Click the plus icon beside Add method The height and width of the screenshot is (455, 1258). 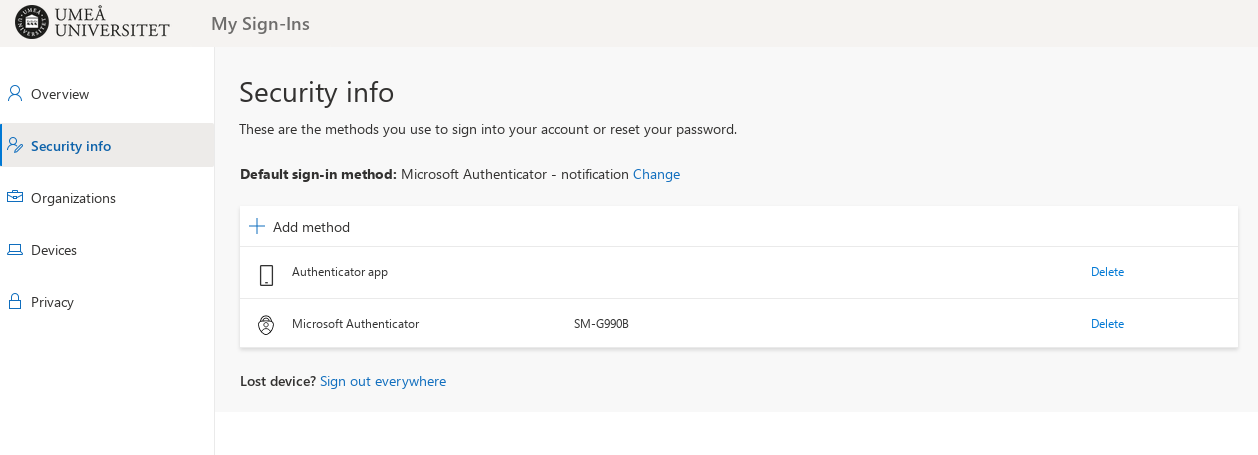point(257,226)
